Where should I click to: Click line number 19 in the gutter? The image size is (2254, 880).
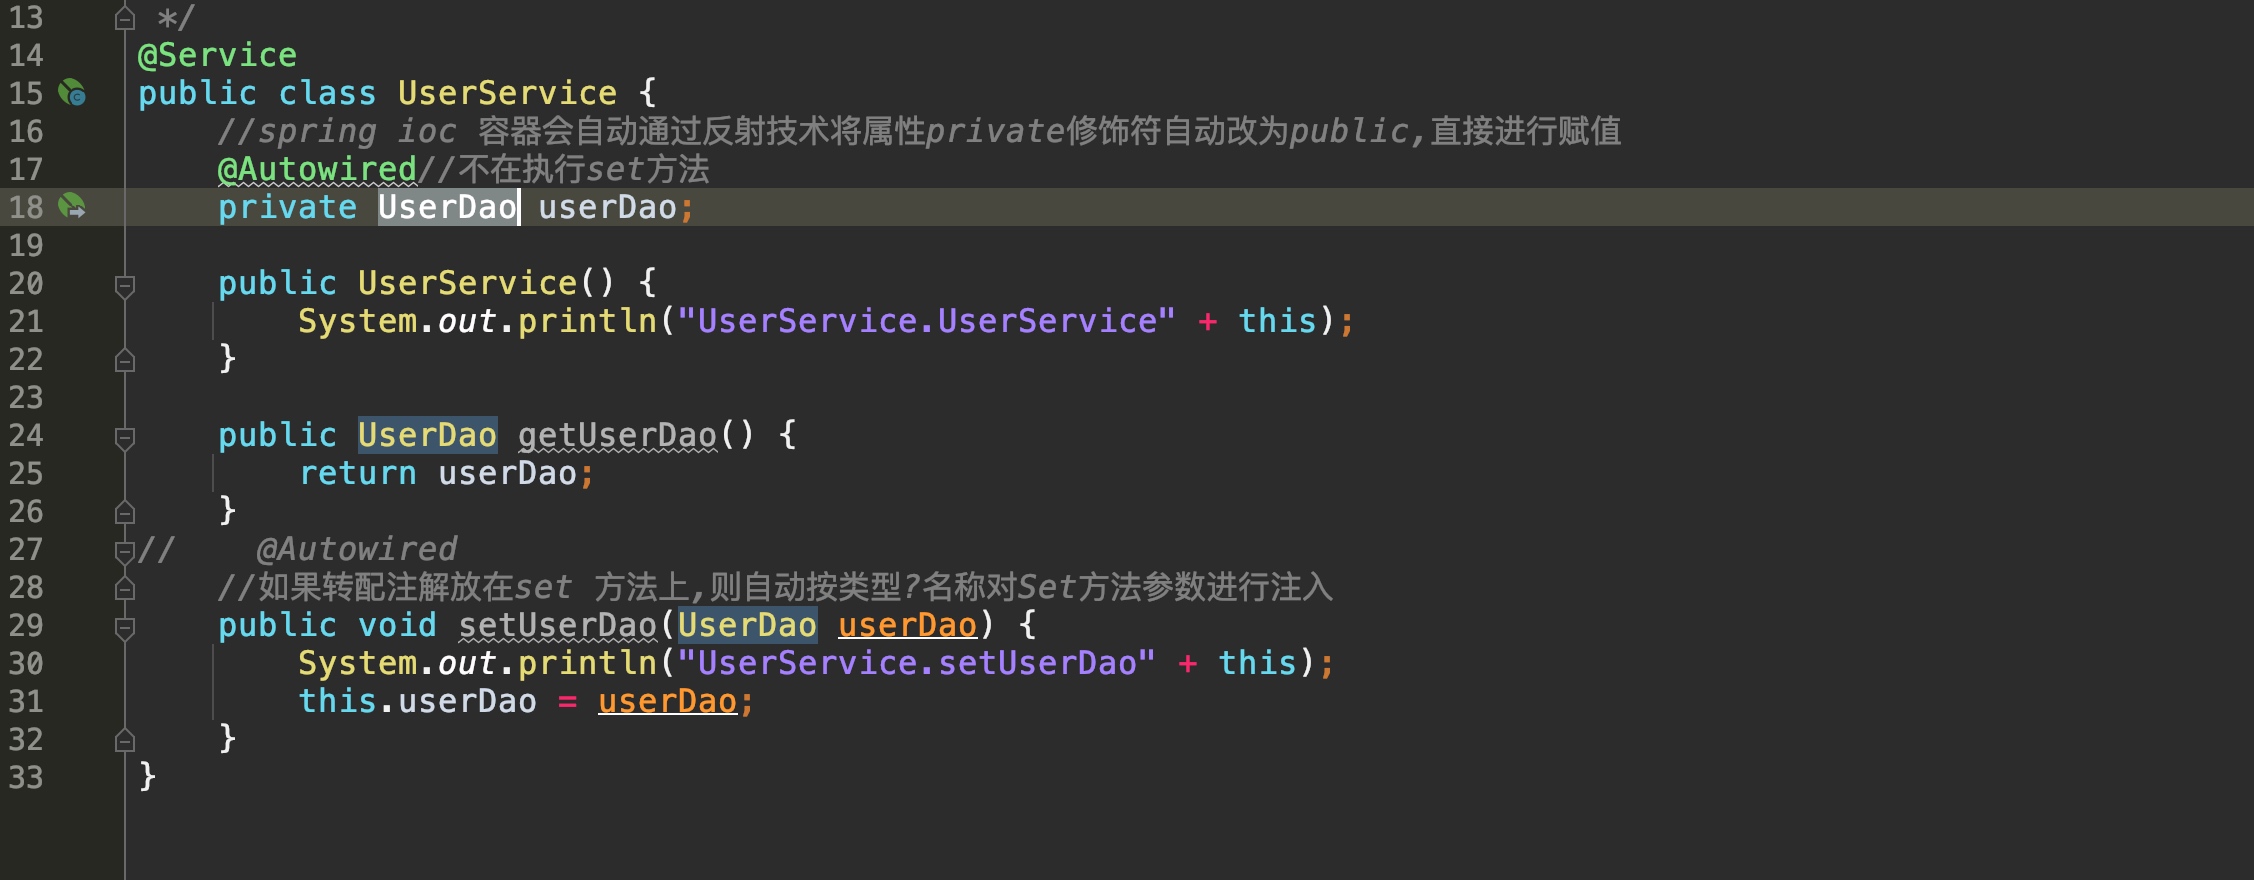26,245
